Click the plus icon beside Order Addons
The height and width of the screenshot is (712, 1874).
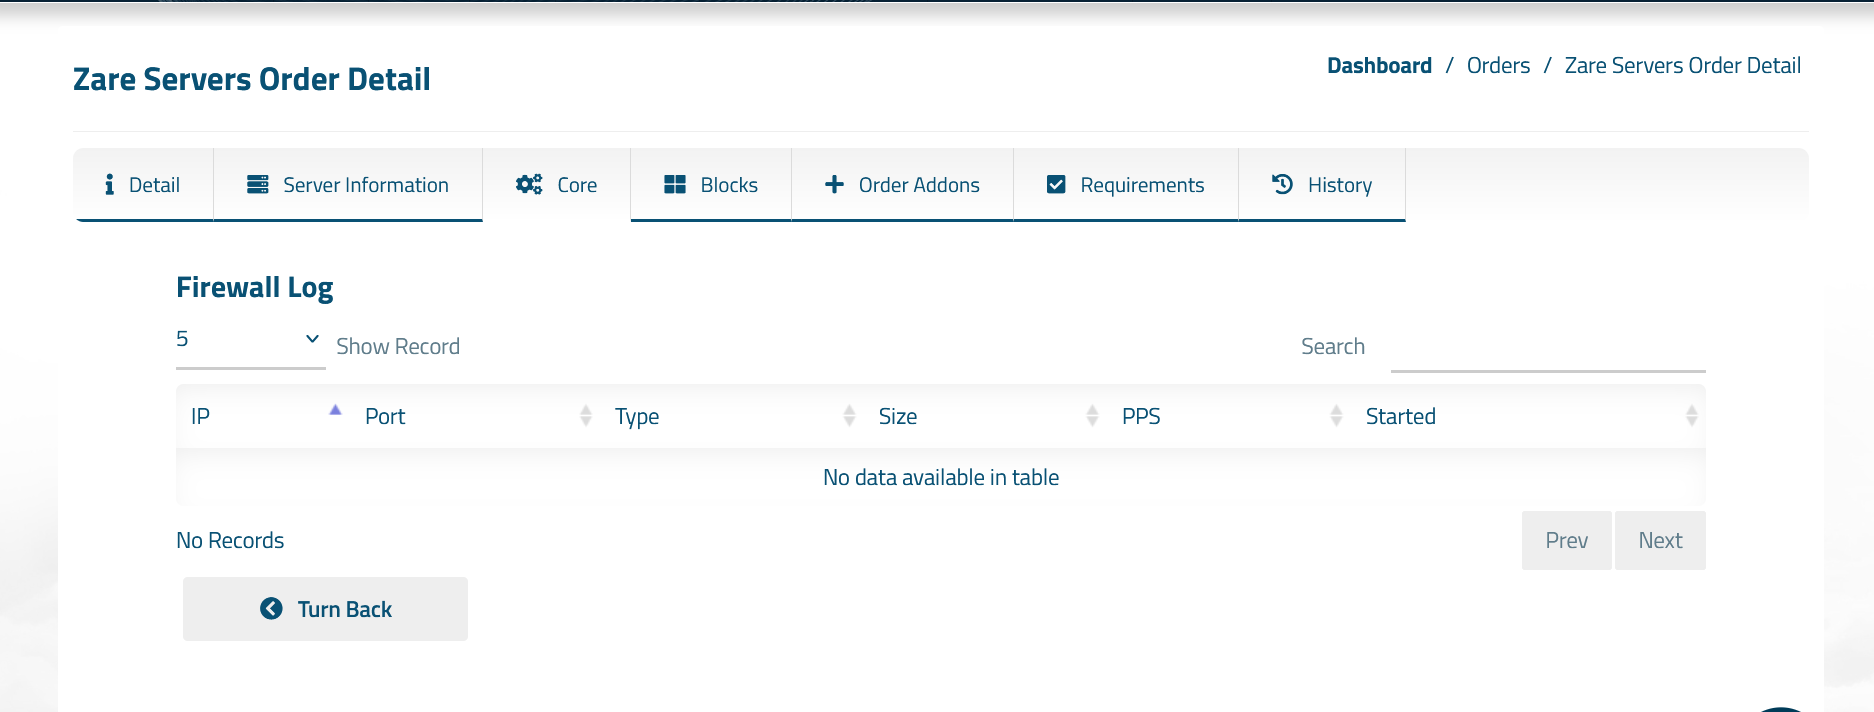(834, 185)
